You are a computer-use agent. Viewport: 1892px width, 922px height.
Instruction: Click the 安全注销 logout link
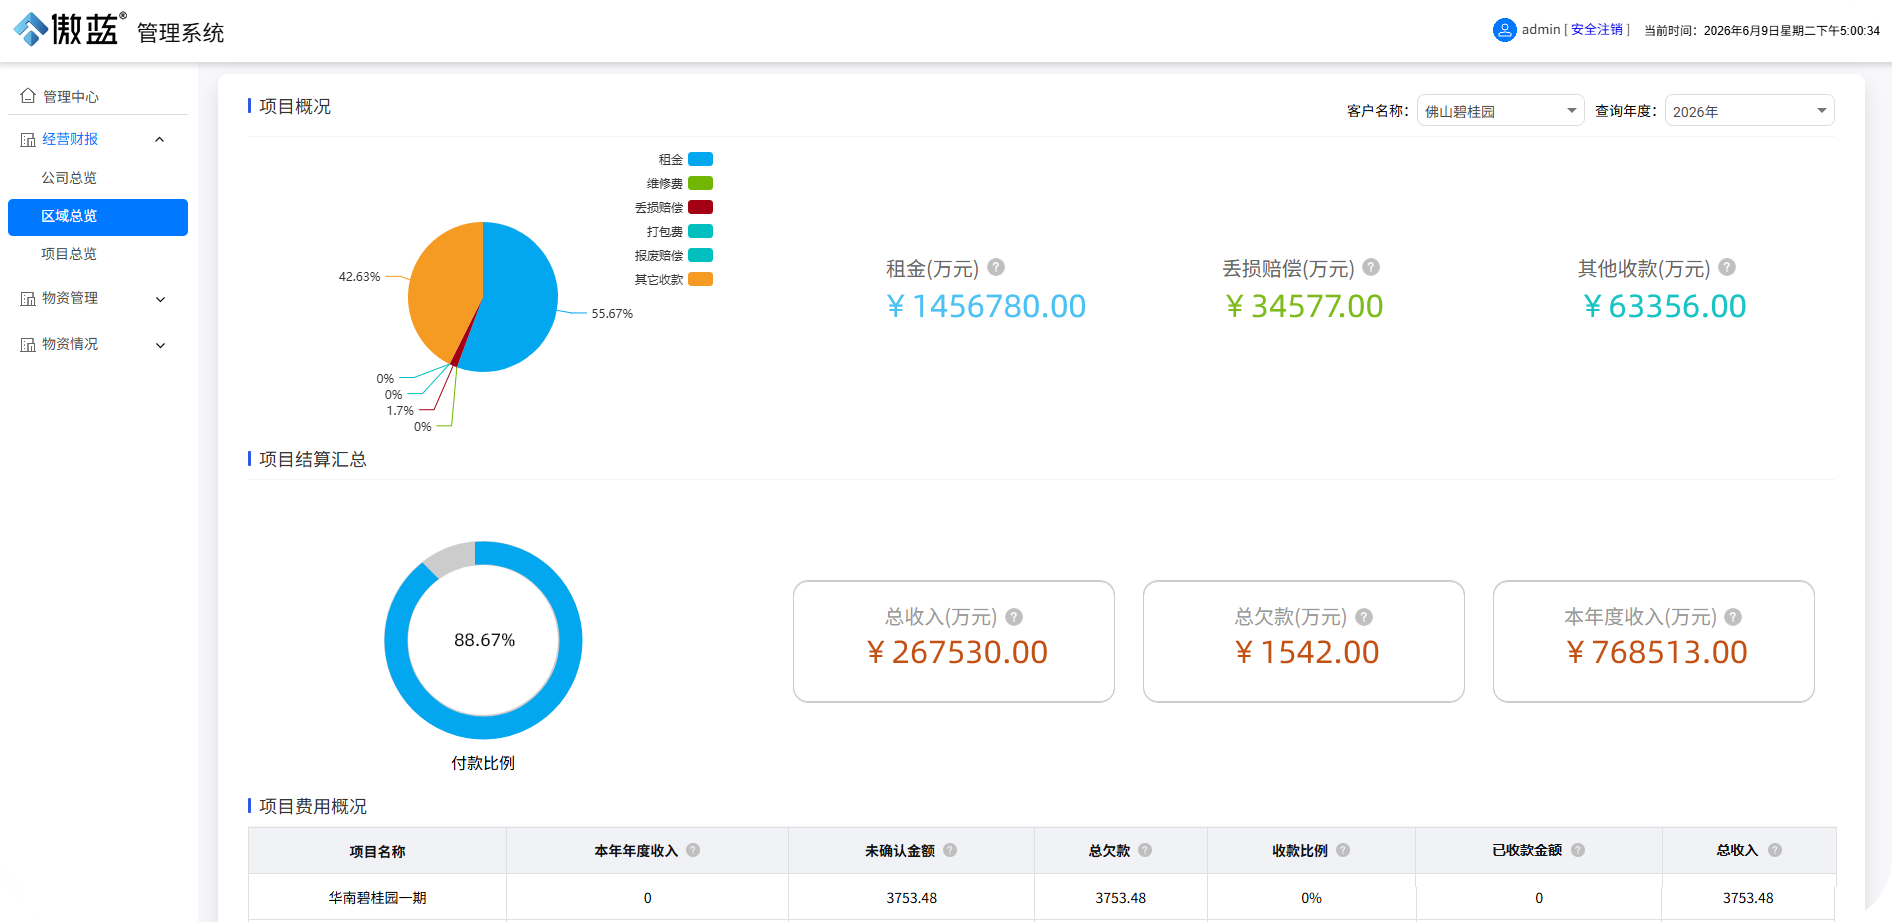1597,30
